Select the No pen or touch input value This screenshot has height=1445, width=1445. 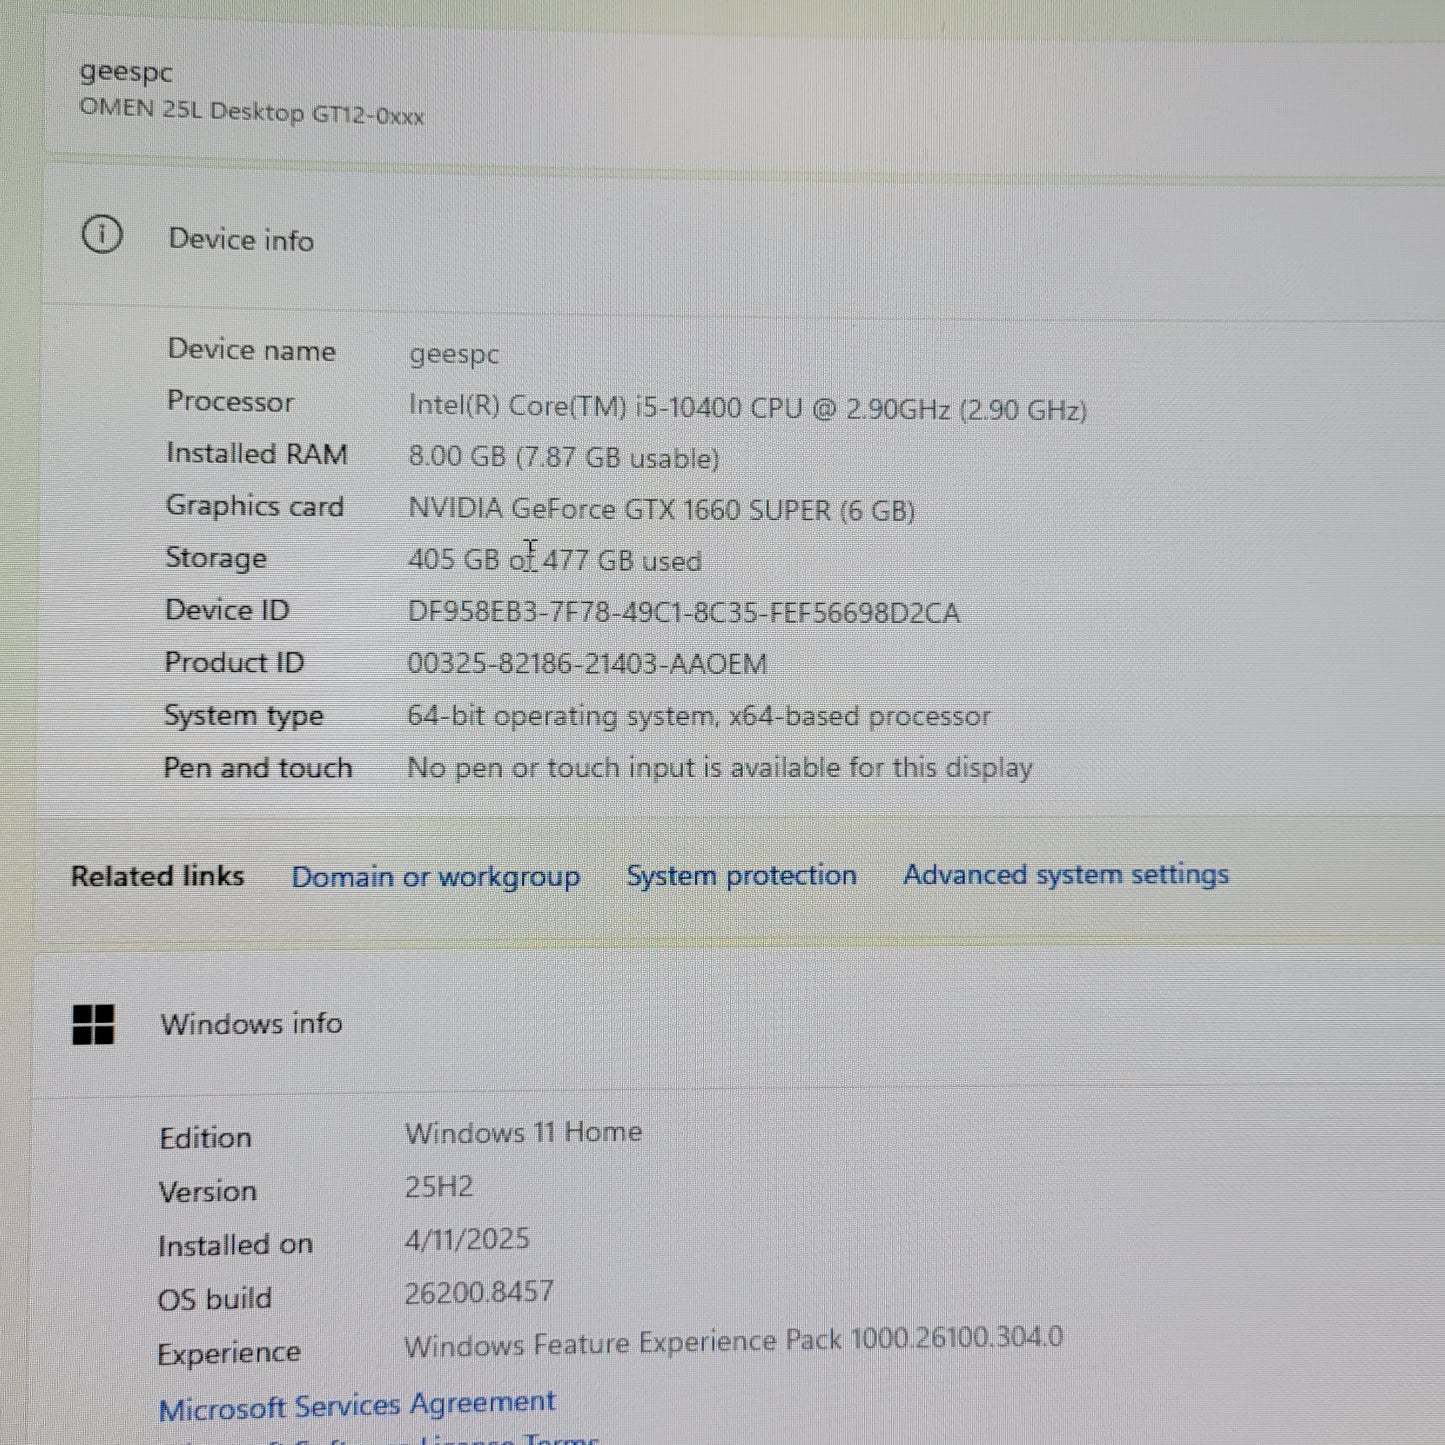click(719, 768)
